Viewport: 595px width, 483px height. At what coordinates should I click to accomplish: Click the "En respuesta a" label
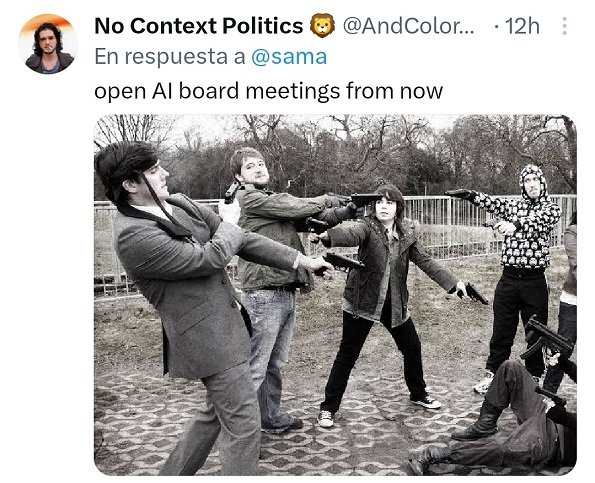(x=170, y=57)
